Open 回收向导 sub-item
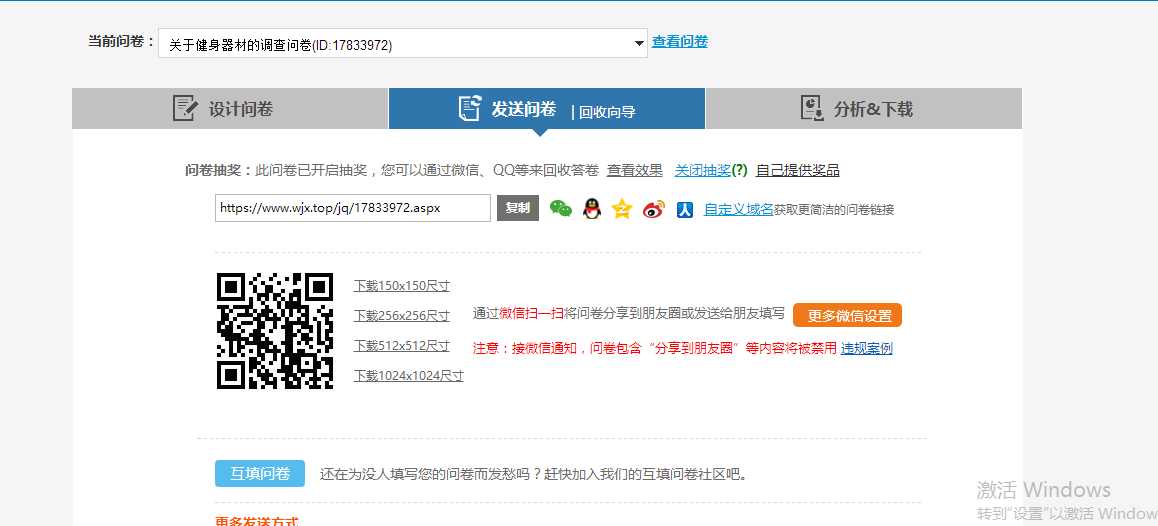 pyautogui.click(x=607, y=112)
